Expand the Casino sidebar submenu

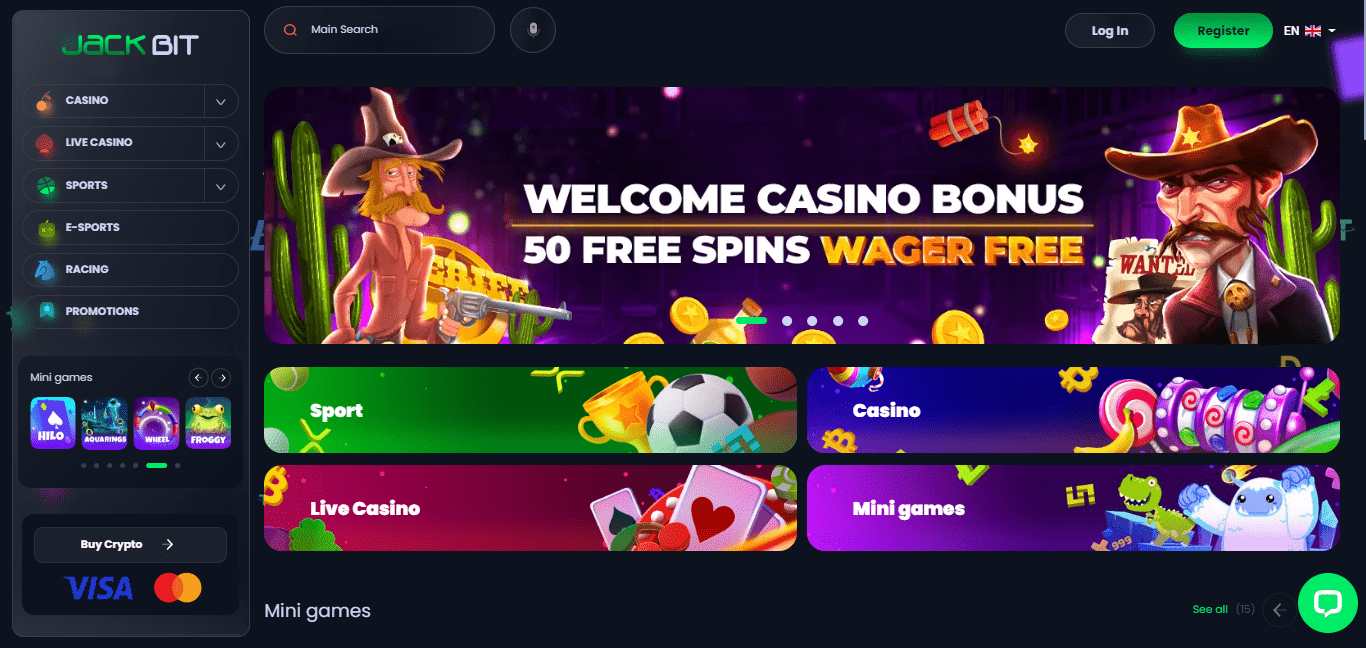click(220, 101)
